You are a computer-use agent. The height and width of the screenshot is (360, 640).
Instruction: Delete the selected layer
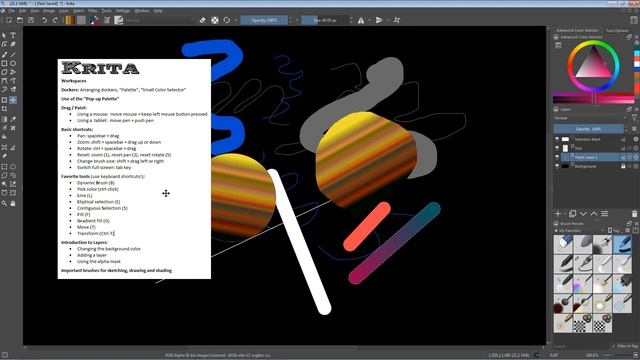(x=634, y=214)
